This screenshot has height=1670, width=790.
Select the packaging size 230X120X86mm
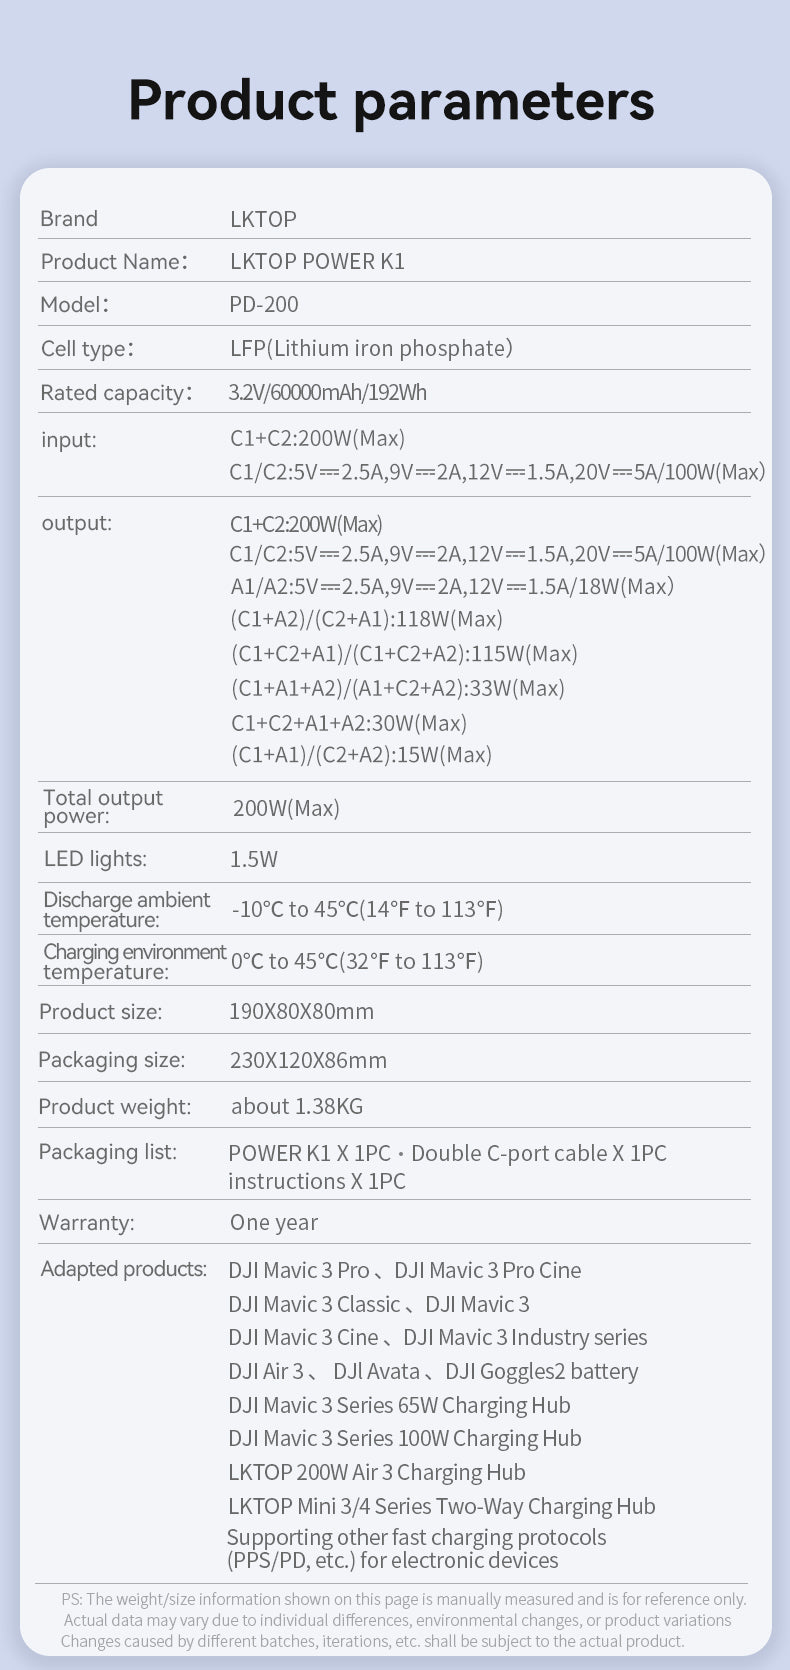[308, 1060]
